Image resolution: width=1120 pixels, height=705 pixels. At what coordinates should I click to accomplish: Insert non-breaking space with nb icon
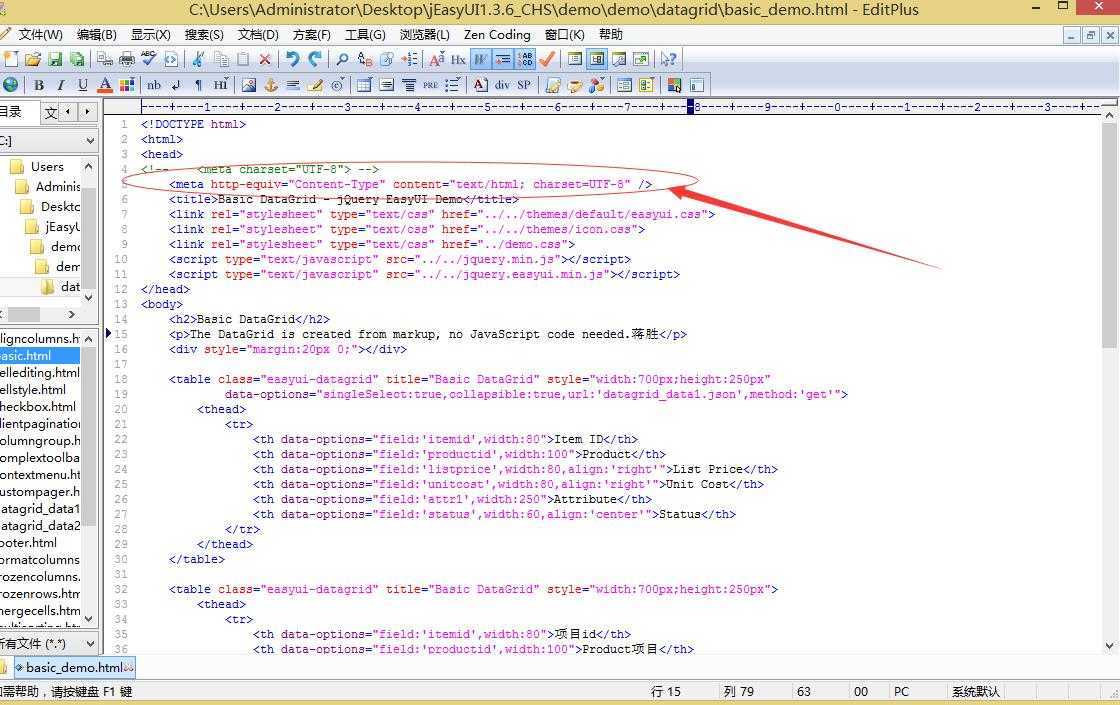pos(154,85)
